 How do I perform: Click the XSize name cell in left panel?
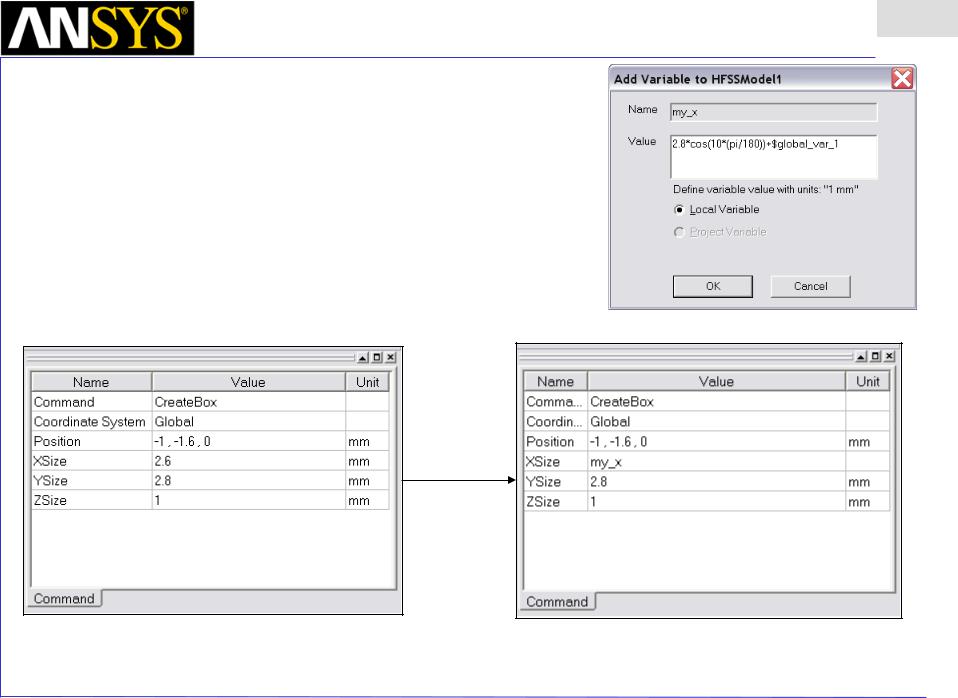[91, 461]
